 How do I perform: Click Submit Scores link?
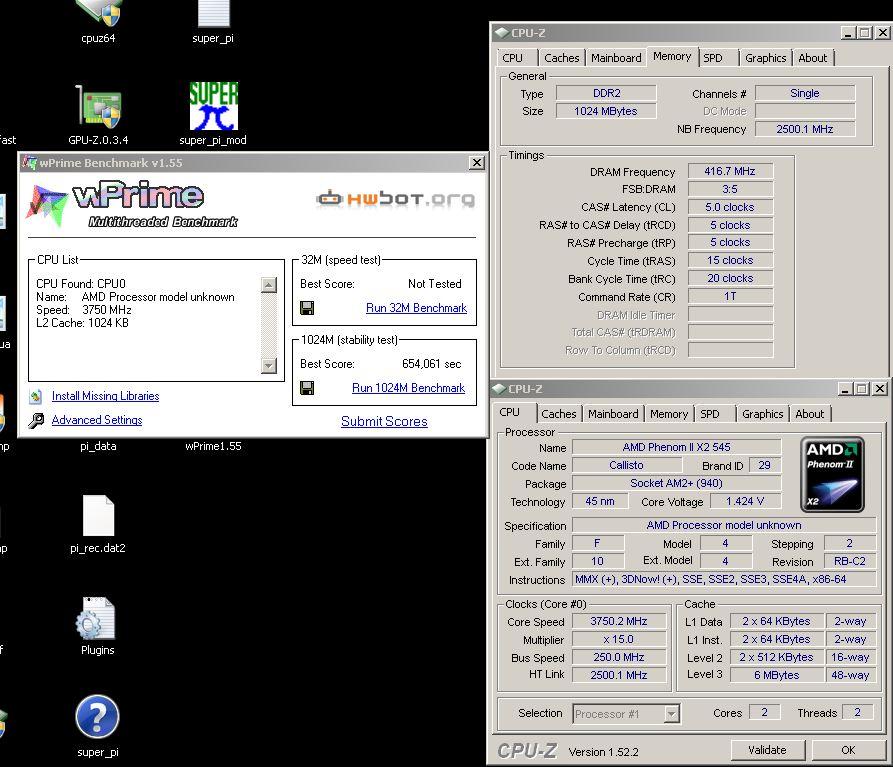384,421
